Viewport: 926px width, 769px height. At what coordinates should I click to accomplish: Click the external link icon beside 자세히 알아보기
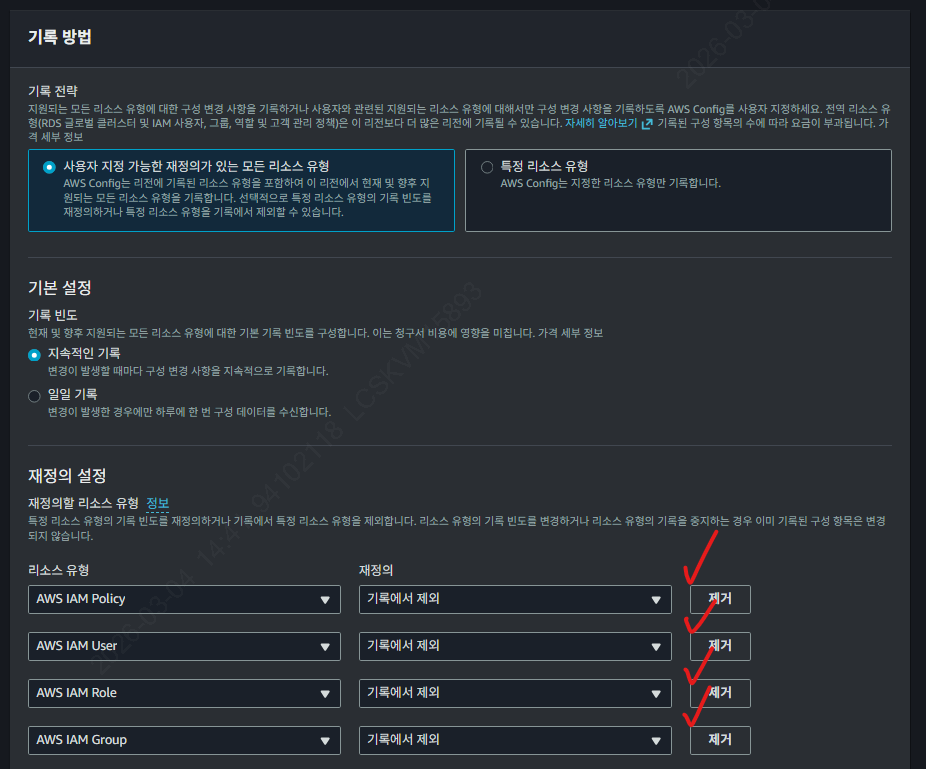coord(646,124)
